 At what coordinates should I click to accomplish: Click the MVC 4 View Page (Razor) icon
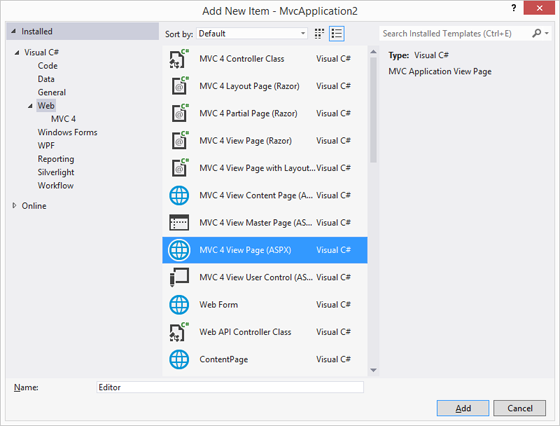pyautogui.click(x=179, y=141)
